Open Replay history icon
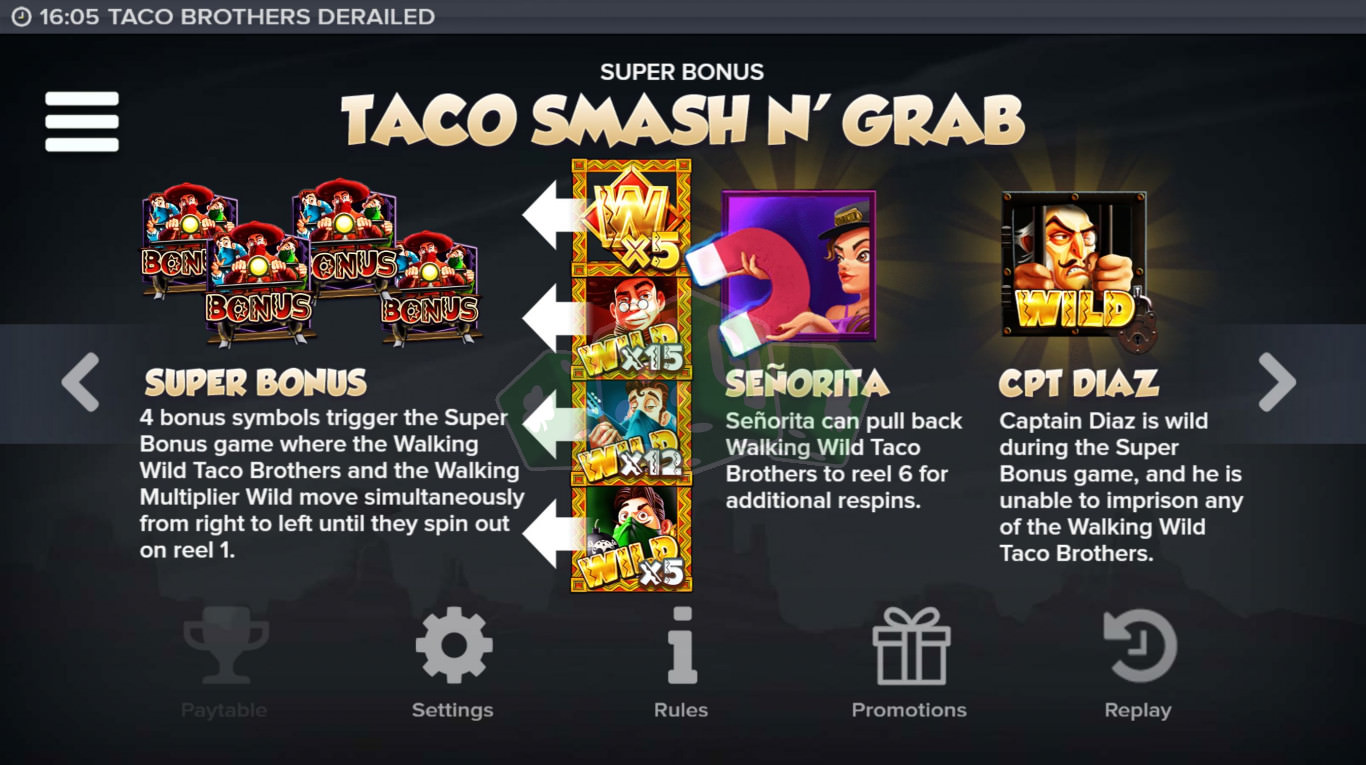This screenshot has height=765, width=1366. tap(1139, 645)
